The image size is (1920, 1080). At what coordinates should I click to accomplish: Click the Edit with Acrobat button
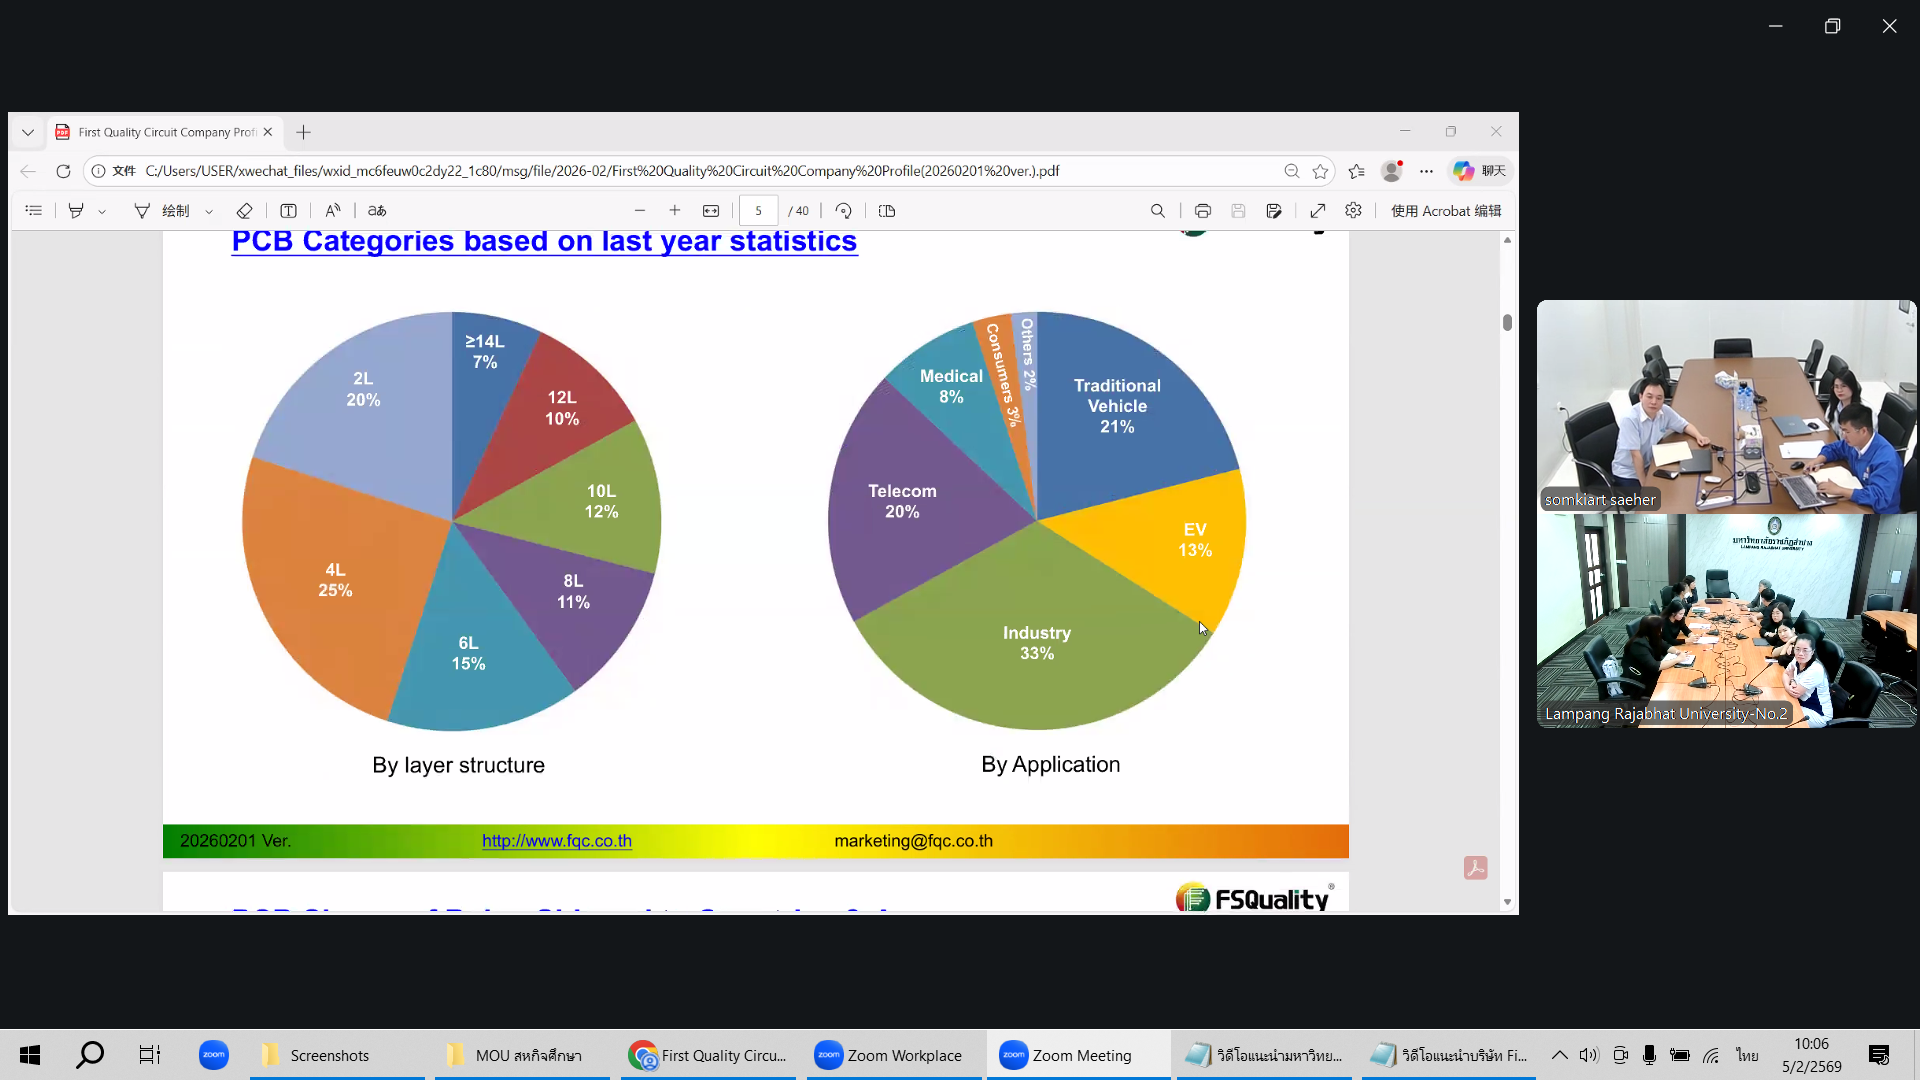click(1445, 211)
